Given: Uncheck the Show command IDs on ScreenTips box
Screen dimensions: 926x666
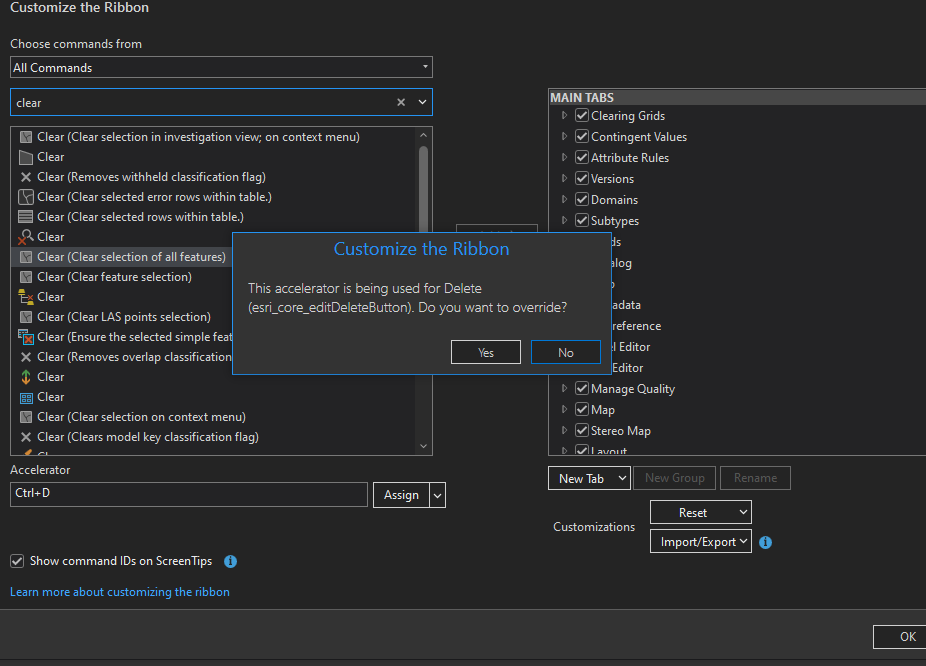Looking at the screenshot, I should tap(16, 561).
